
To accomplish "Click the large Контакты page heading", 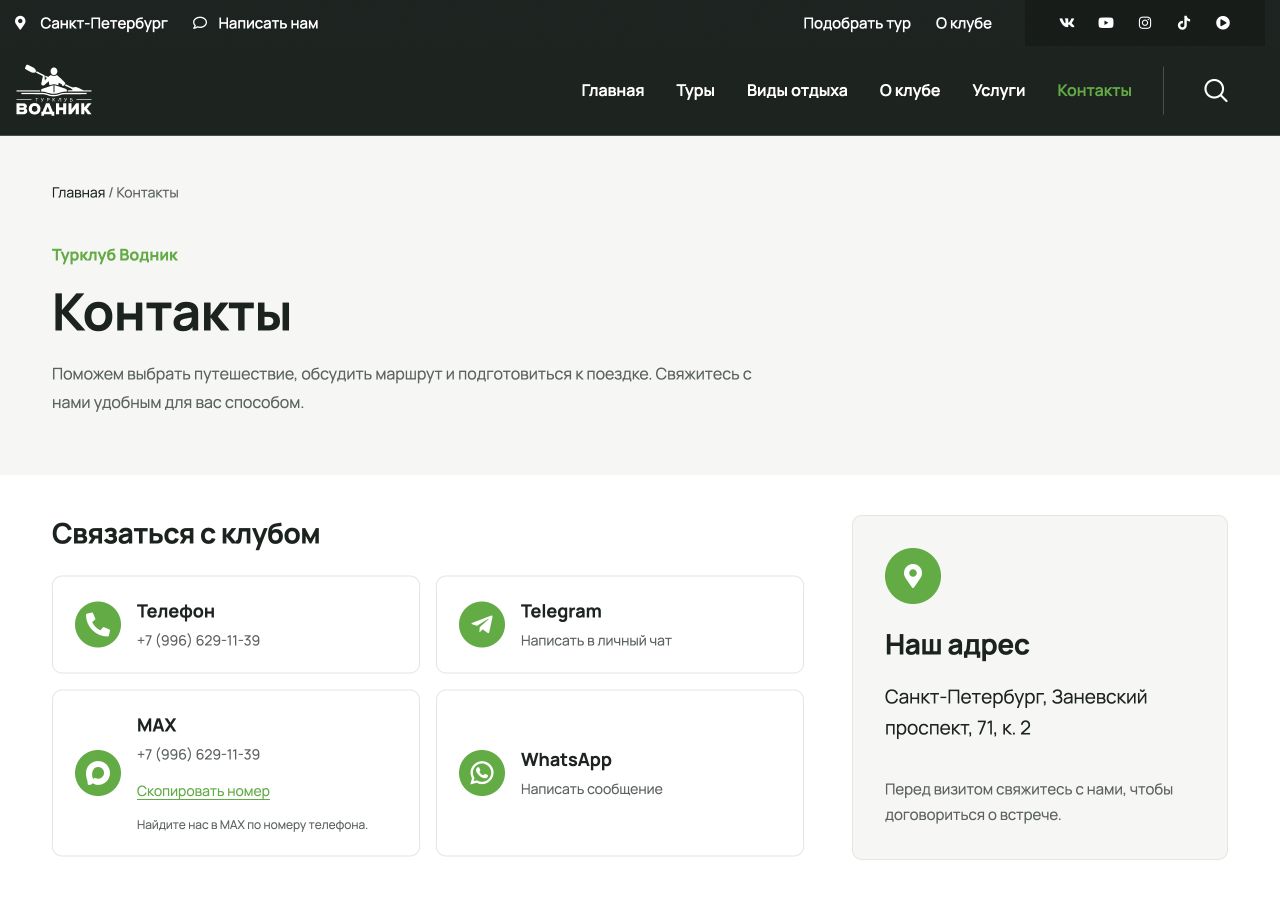I will 172,312.
